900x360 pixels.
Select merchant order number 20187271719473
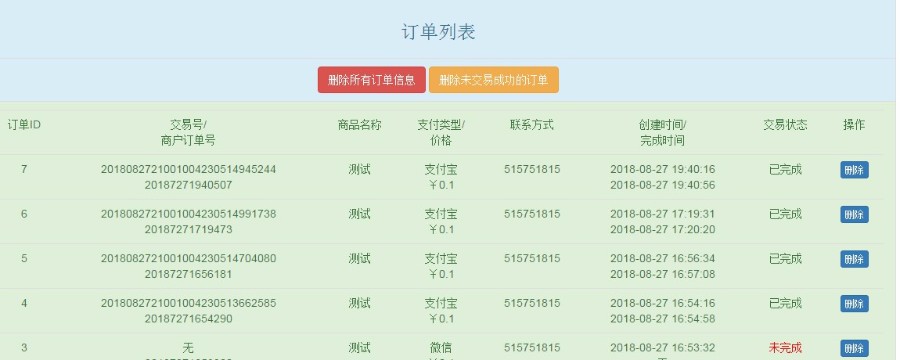point(188,229)
